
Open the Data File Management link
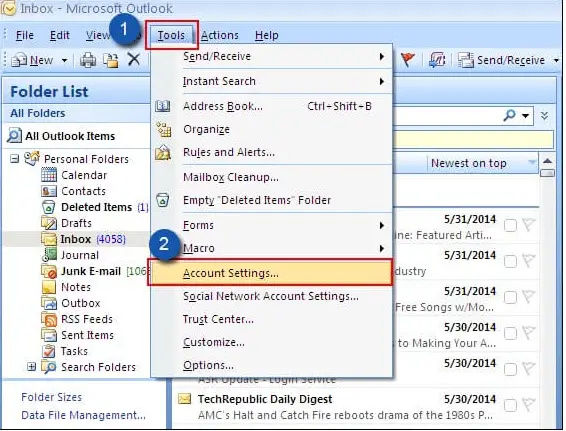coord(83,415)
